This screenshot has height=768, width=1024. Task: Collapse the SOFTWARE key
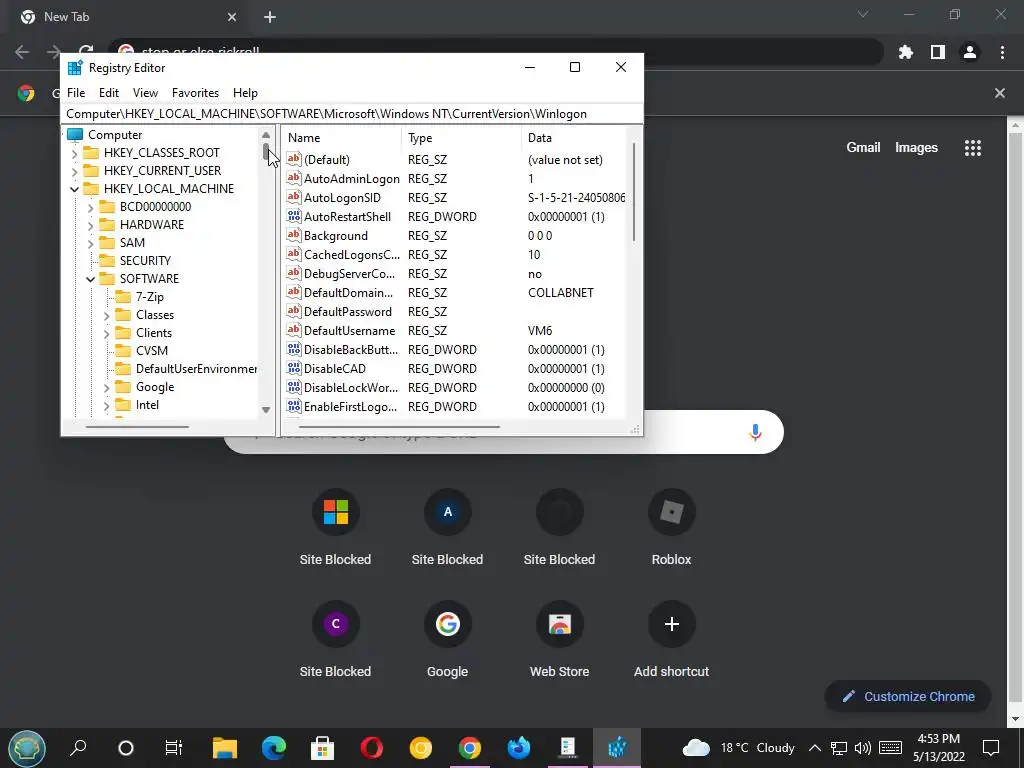pyautogui.click(x=90, y=280)
